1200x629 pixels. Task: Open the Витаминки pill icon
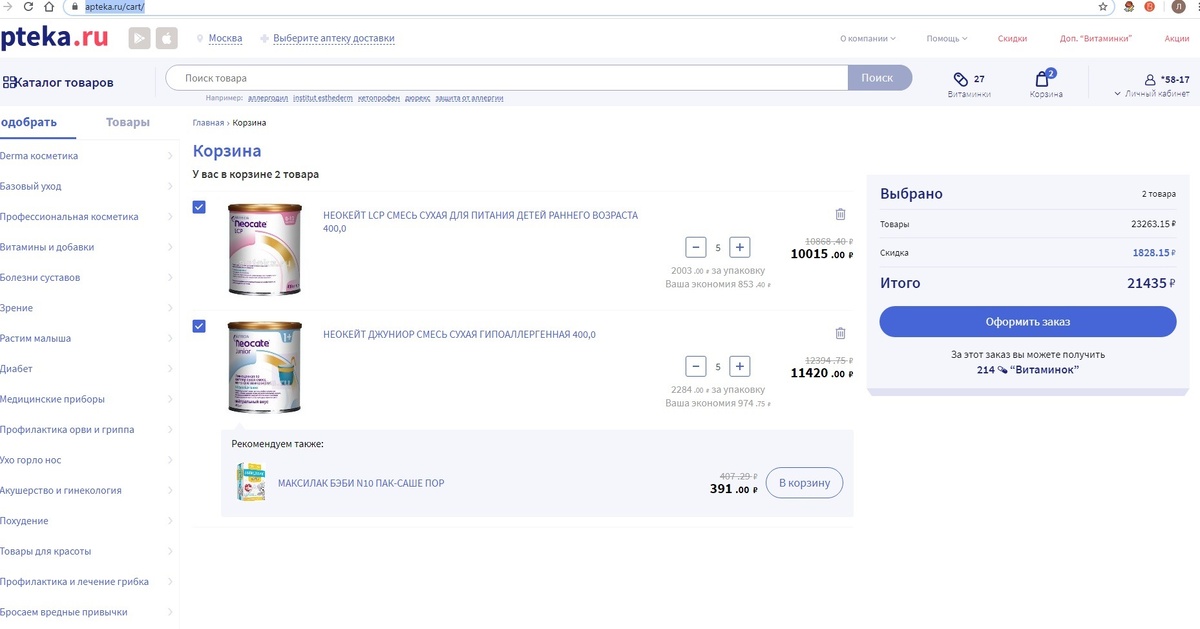(961, 79)
